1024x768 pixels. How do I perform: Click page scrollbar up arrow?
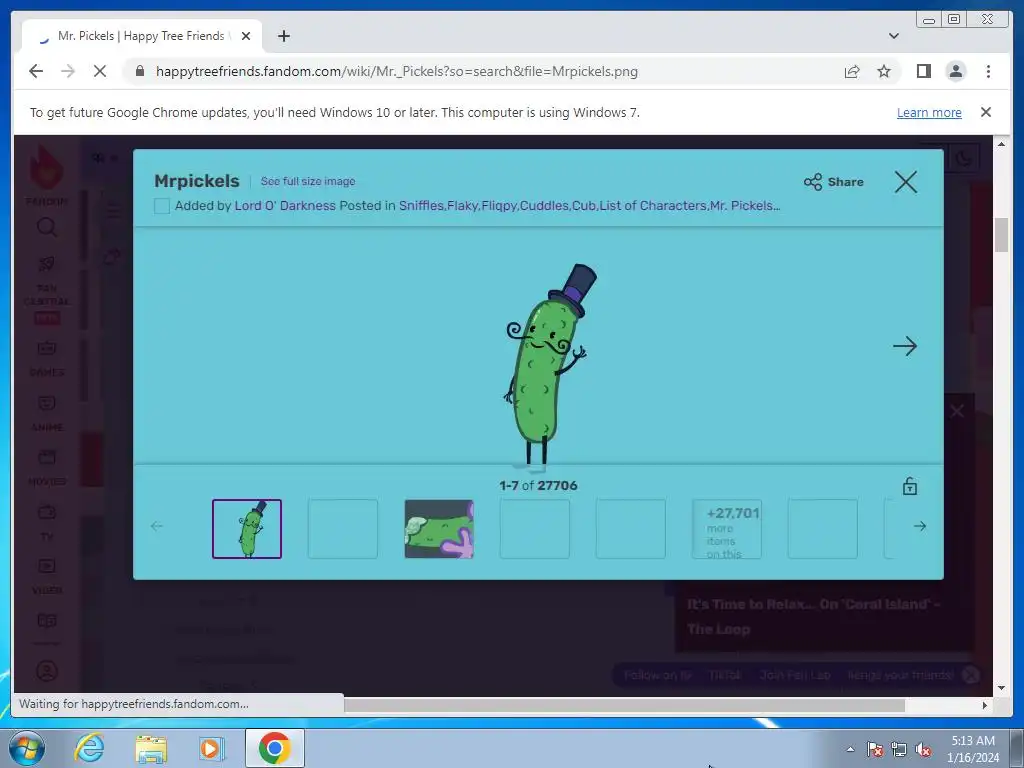coord(1001,144)
